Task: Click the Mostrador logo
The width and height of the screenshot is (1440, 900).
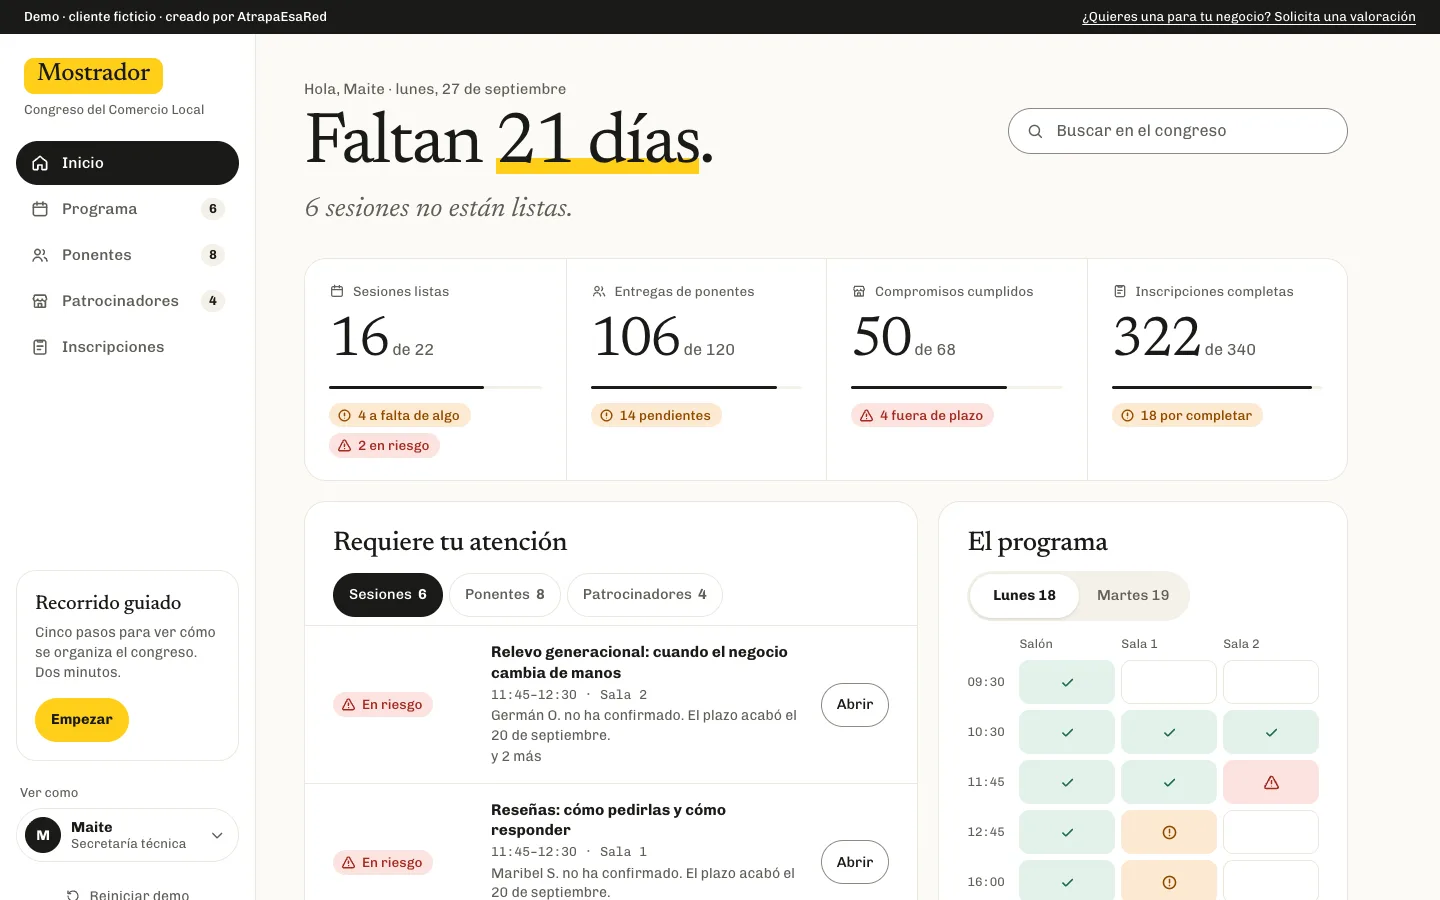Action: click(94, 75)
